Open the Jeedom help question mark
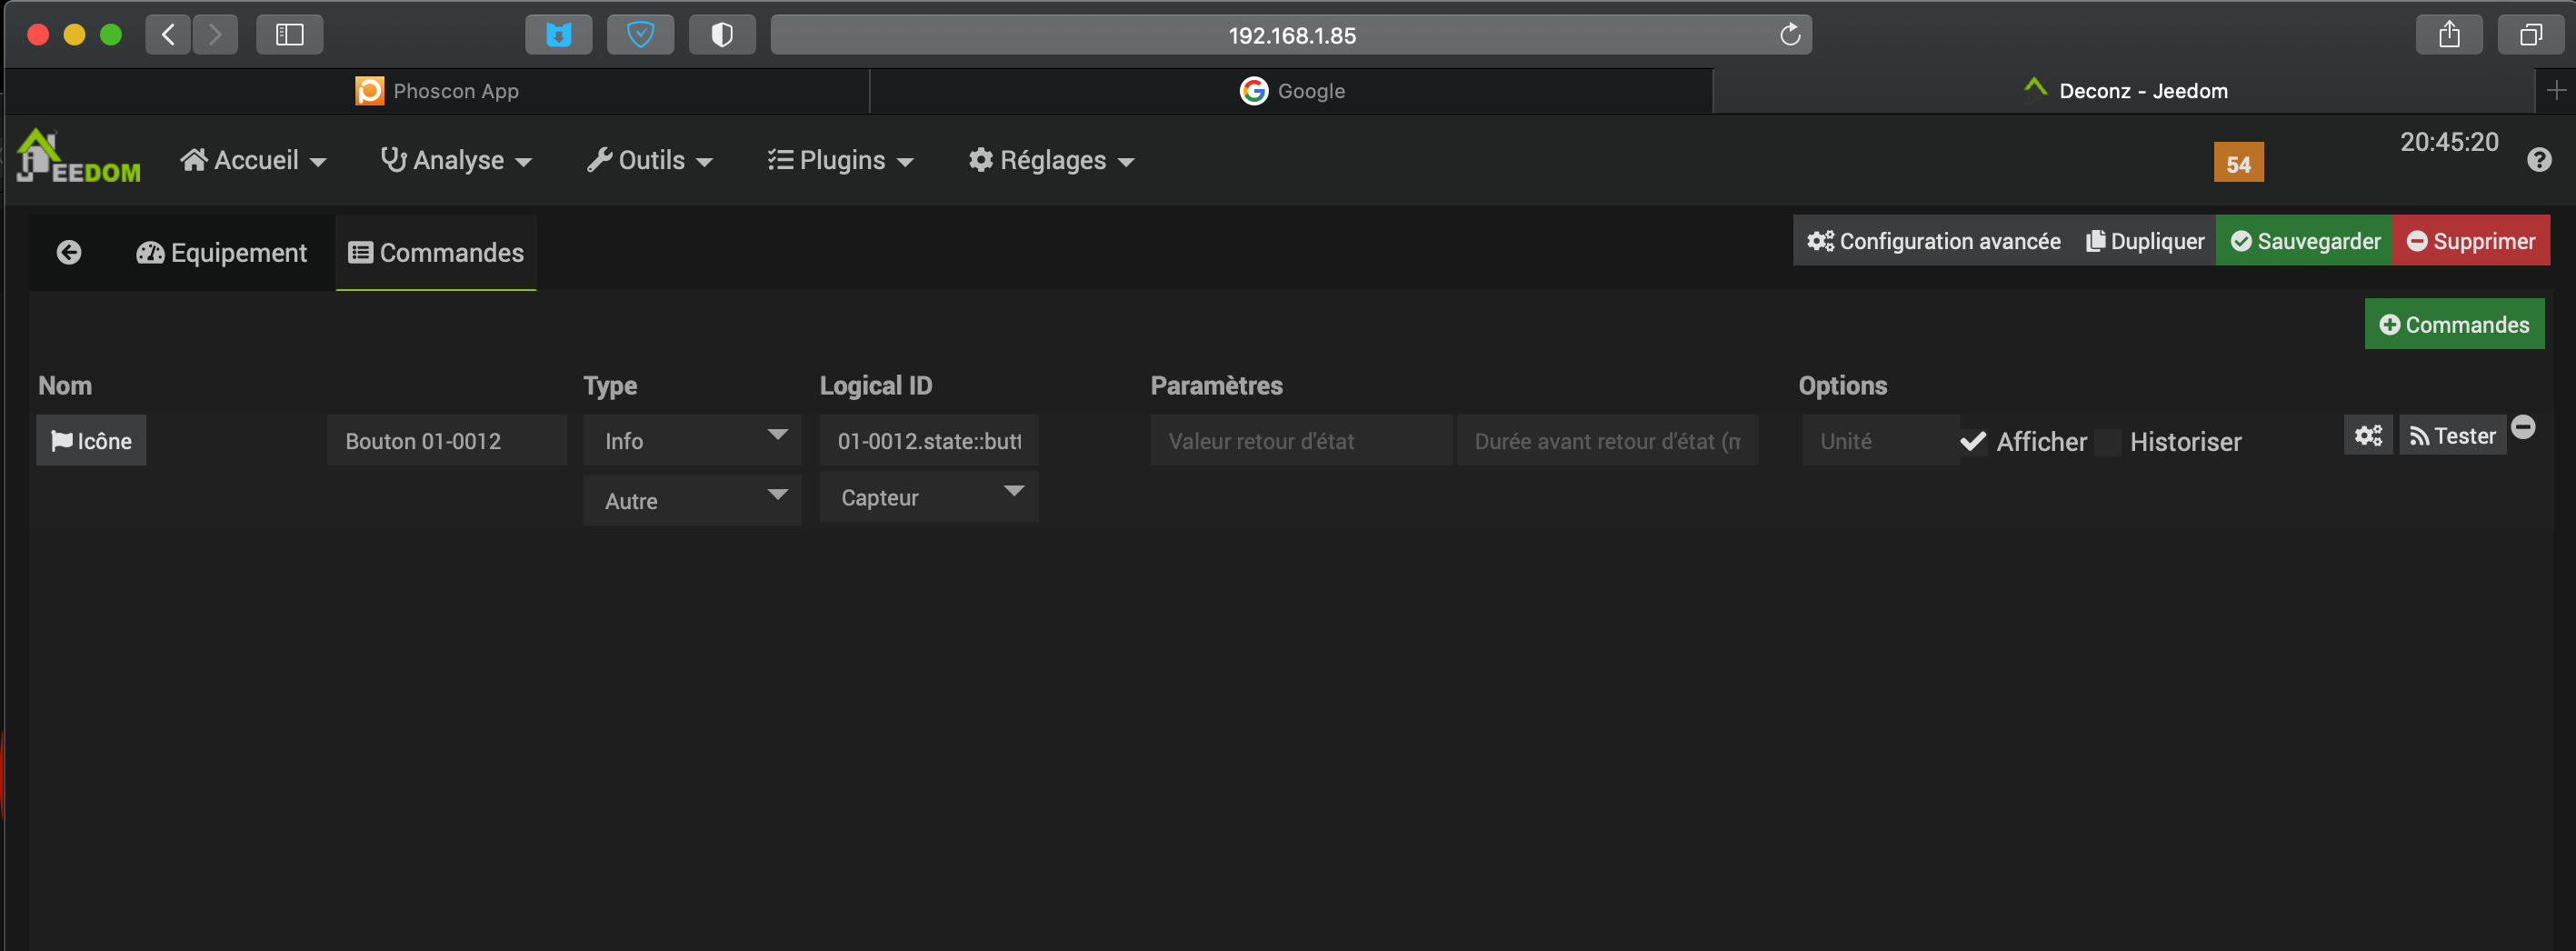The height and width of the screenshot is (951, 2576). point(2539,160)
